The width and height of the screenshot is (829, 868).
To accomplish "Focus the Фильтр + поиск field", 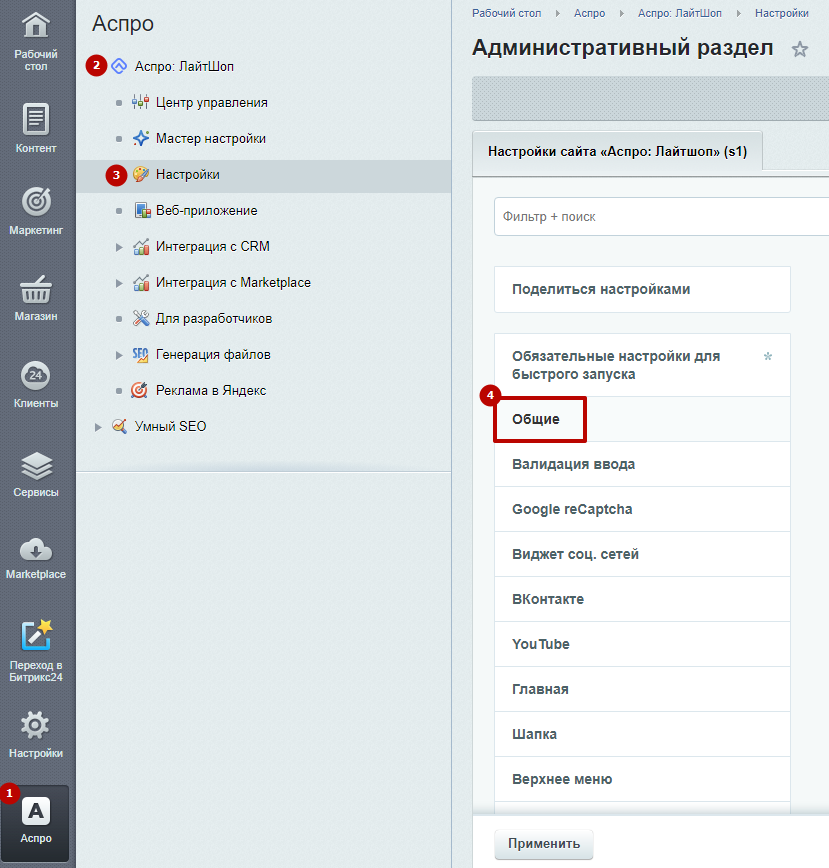I will coord(661,216).
